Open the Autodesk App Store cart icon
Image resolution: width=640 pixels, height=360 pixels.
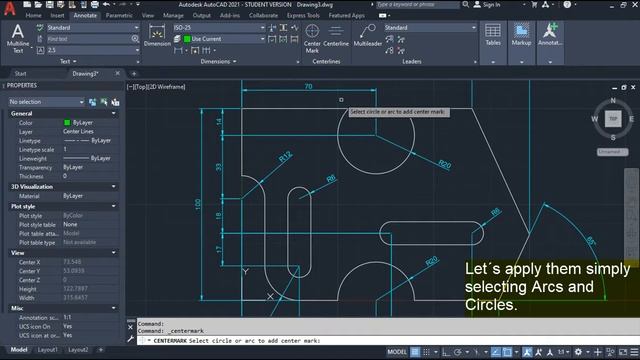tap(534, 4)
